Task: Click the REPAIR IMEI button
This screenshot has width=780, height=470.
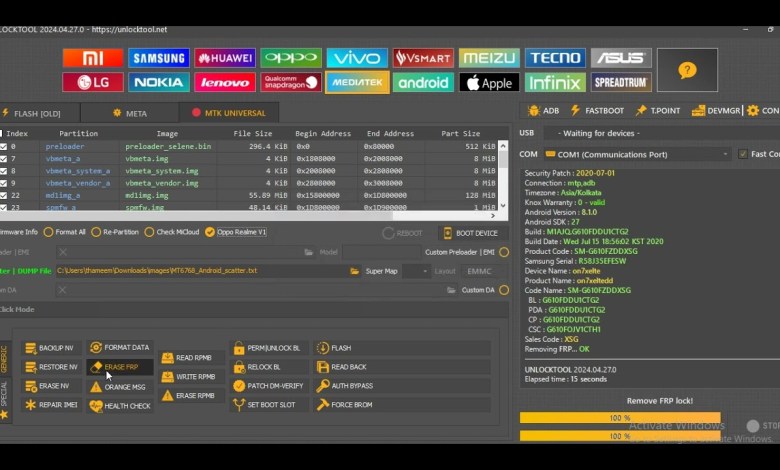Action: [52, 405]
